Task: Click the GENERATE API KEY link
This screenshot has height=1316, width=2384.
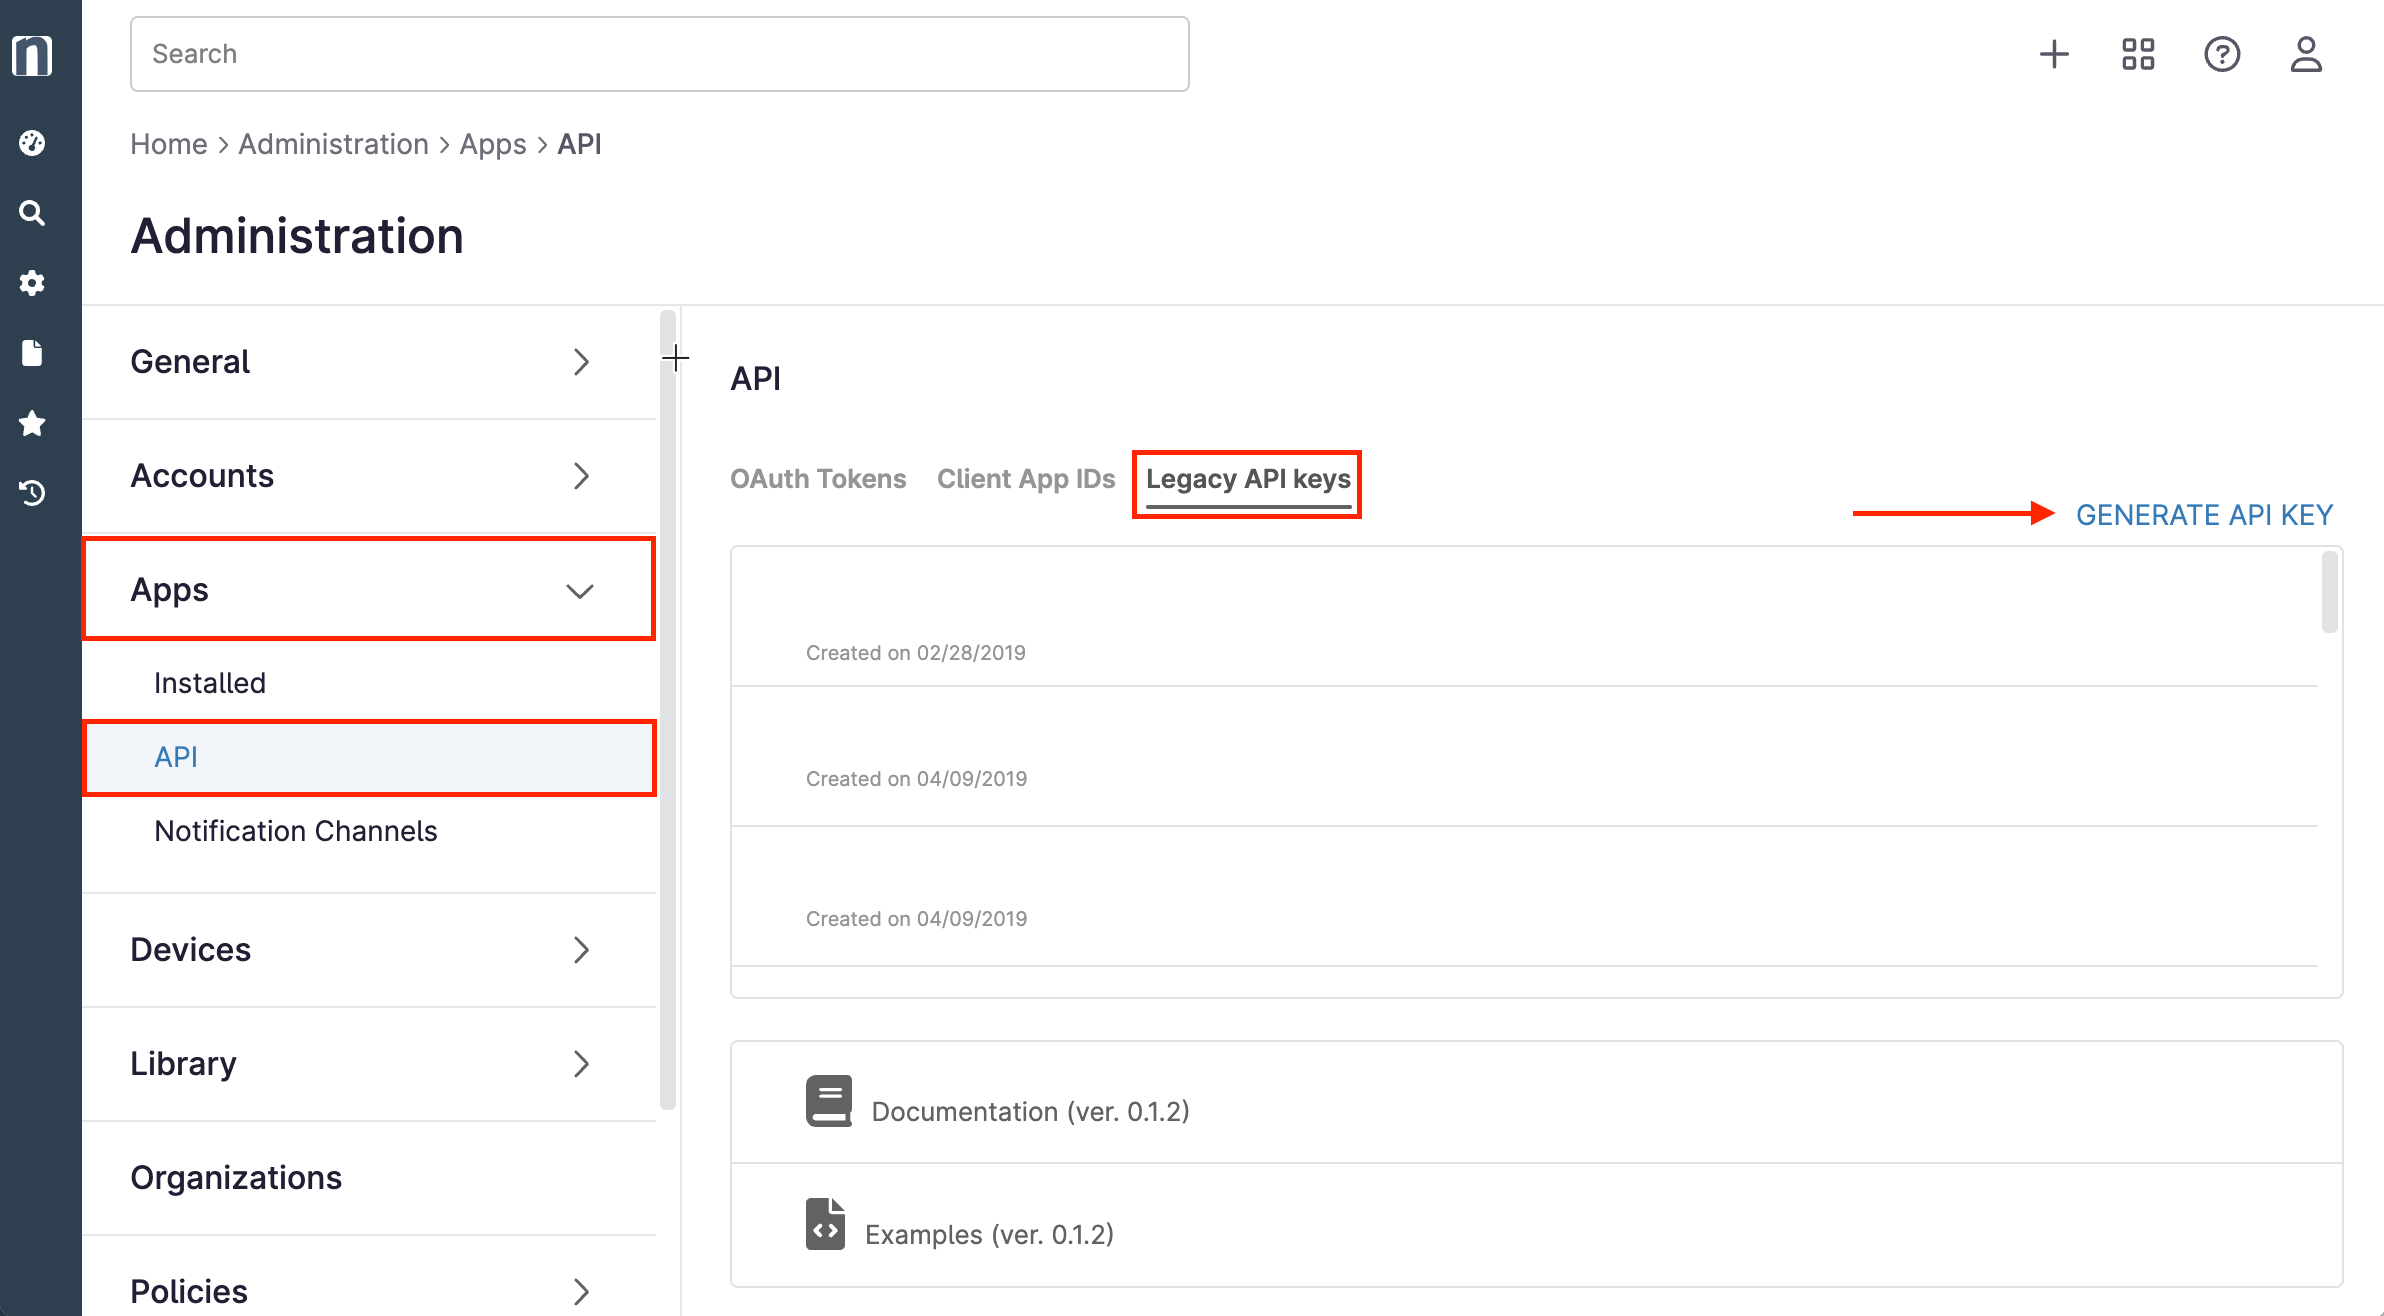Action: 2204,515
